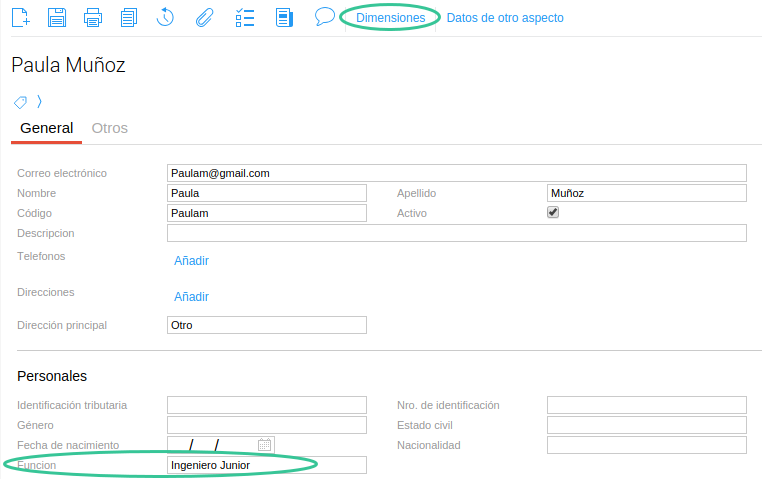Open Datos de otro aspecto
Image resolution: width=762 pixels, height=479 pixels.
505,18
